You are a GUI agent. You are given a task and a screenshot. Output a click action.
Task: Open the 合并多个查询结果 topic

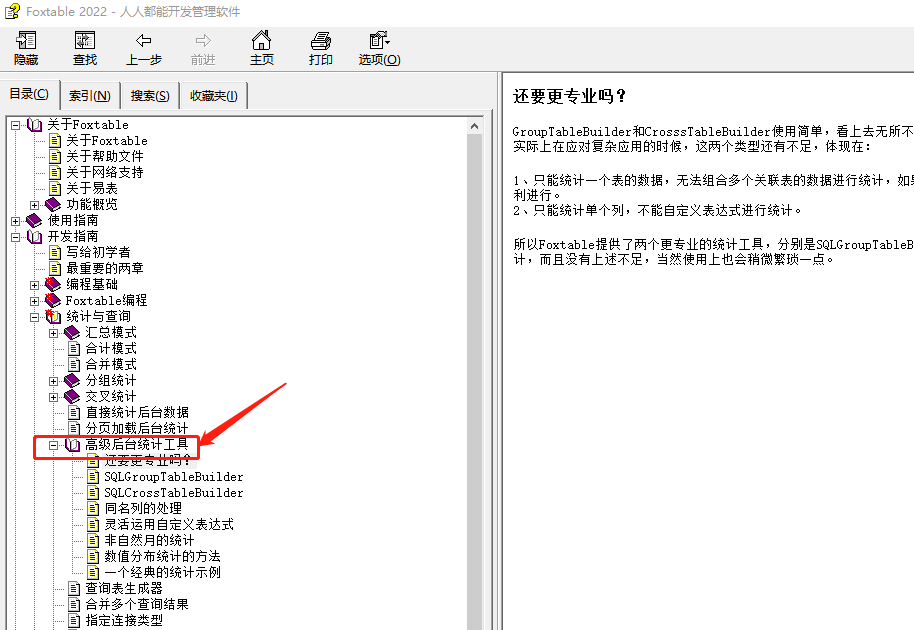[x=137, y=604]
